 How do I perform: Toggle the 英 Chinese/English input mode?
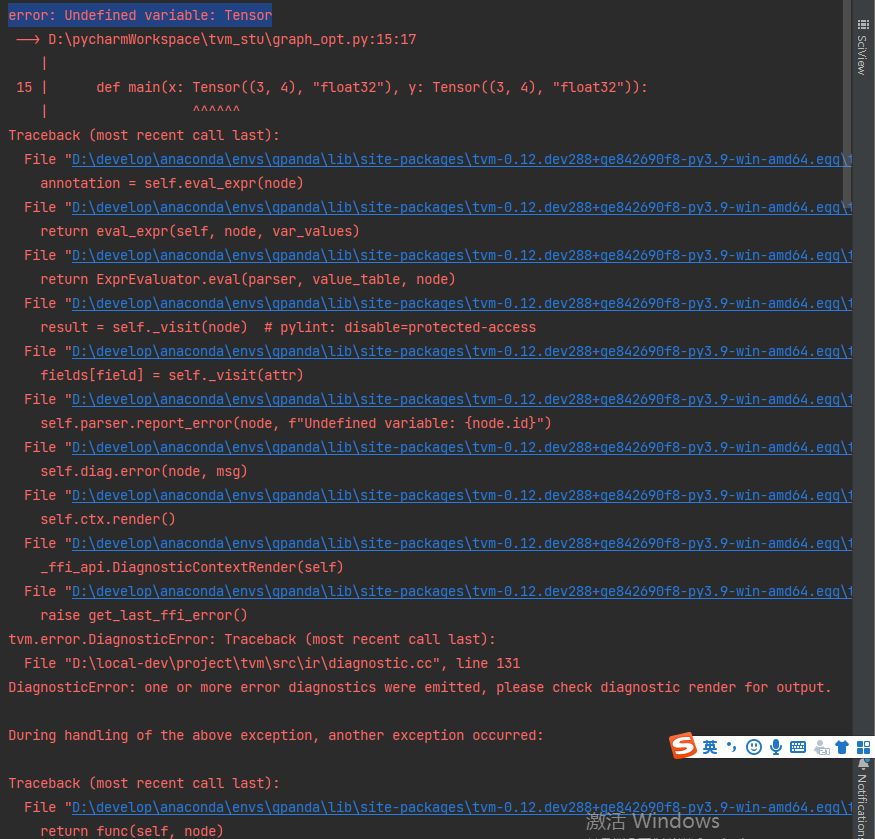pyautogui.click(x=709, y=747)
